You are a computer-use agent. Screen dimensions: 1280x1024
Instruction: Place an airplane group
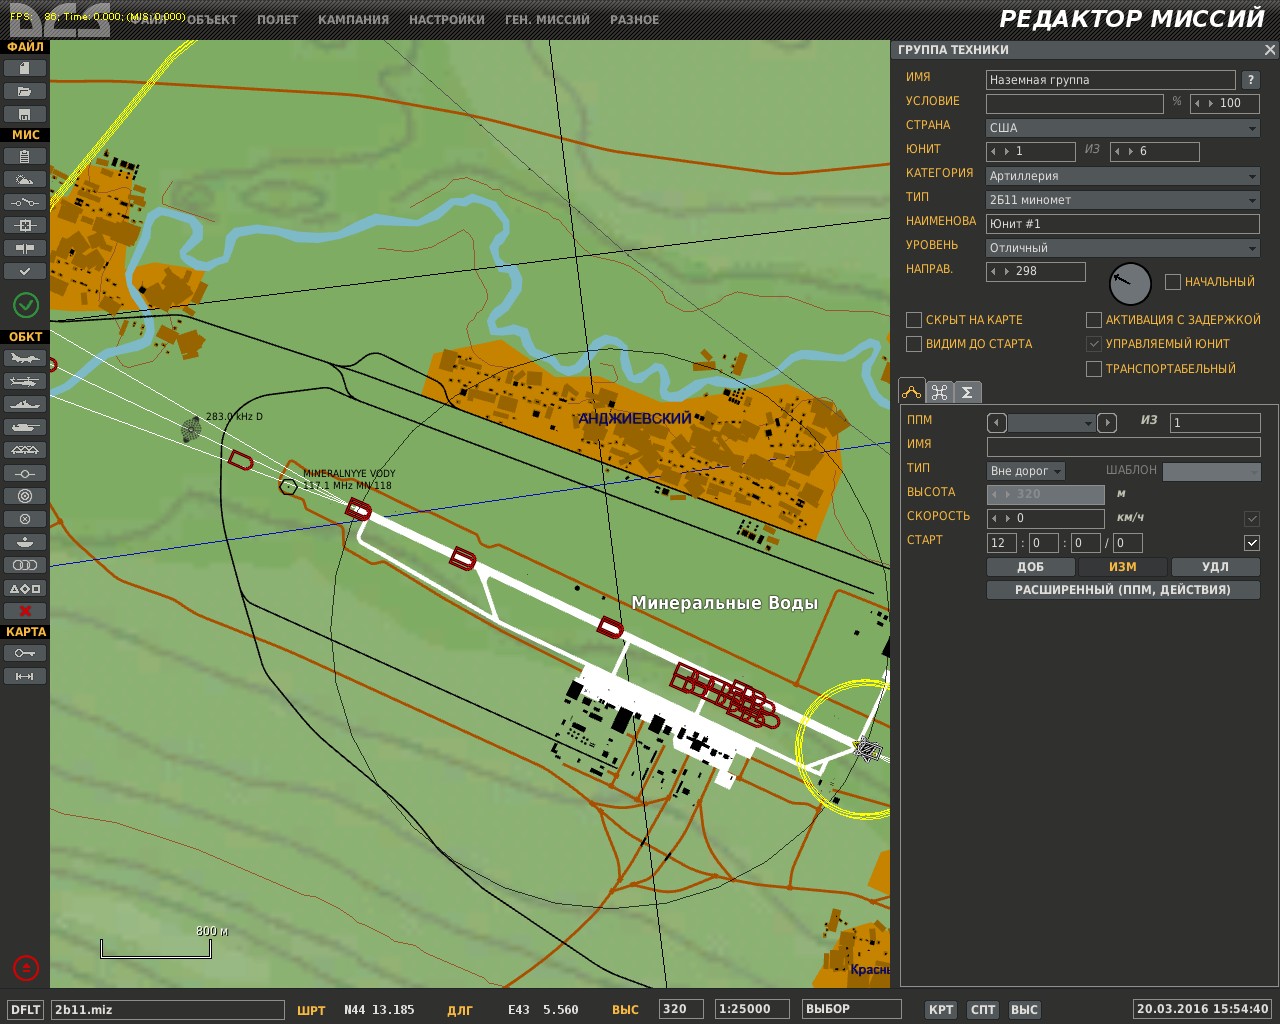pos(25,358)
